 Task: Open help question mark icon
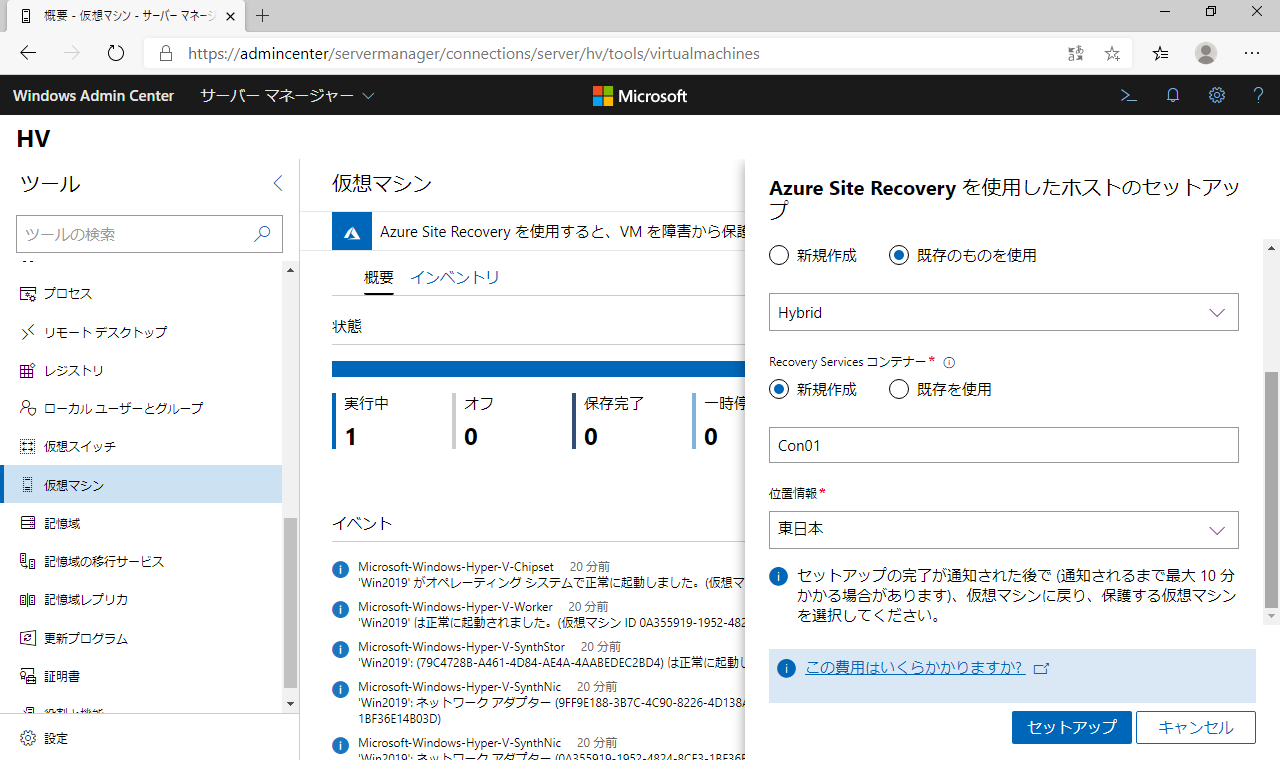coord(1259,96)
